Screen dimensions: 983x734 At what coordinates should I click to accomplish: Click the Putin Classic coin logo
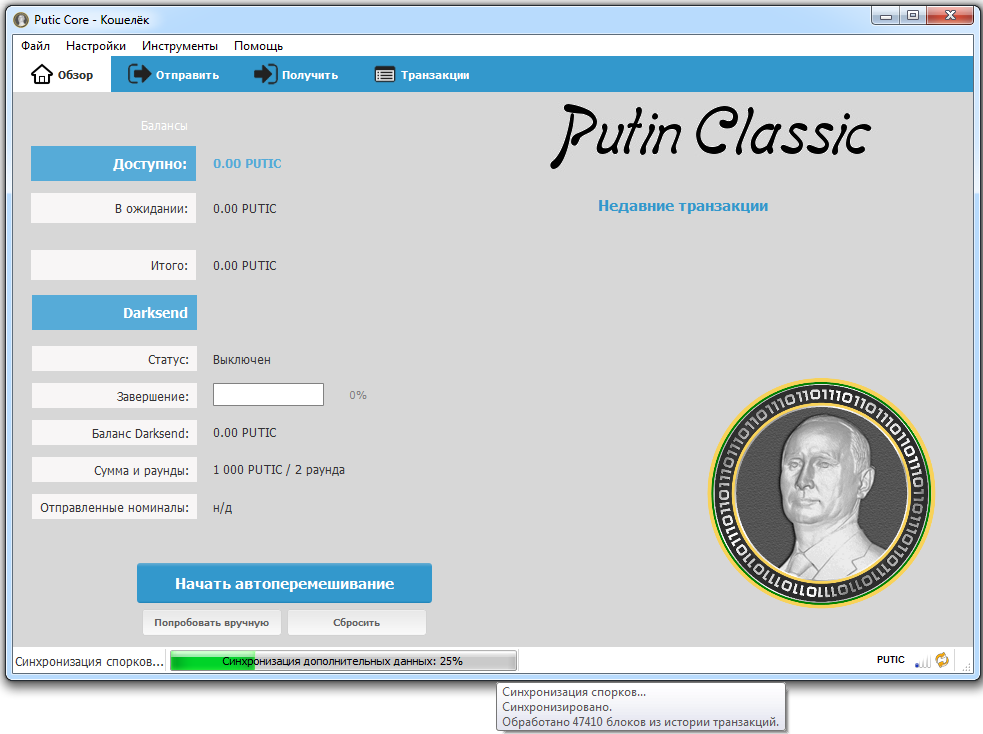(820, 491)
